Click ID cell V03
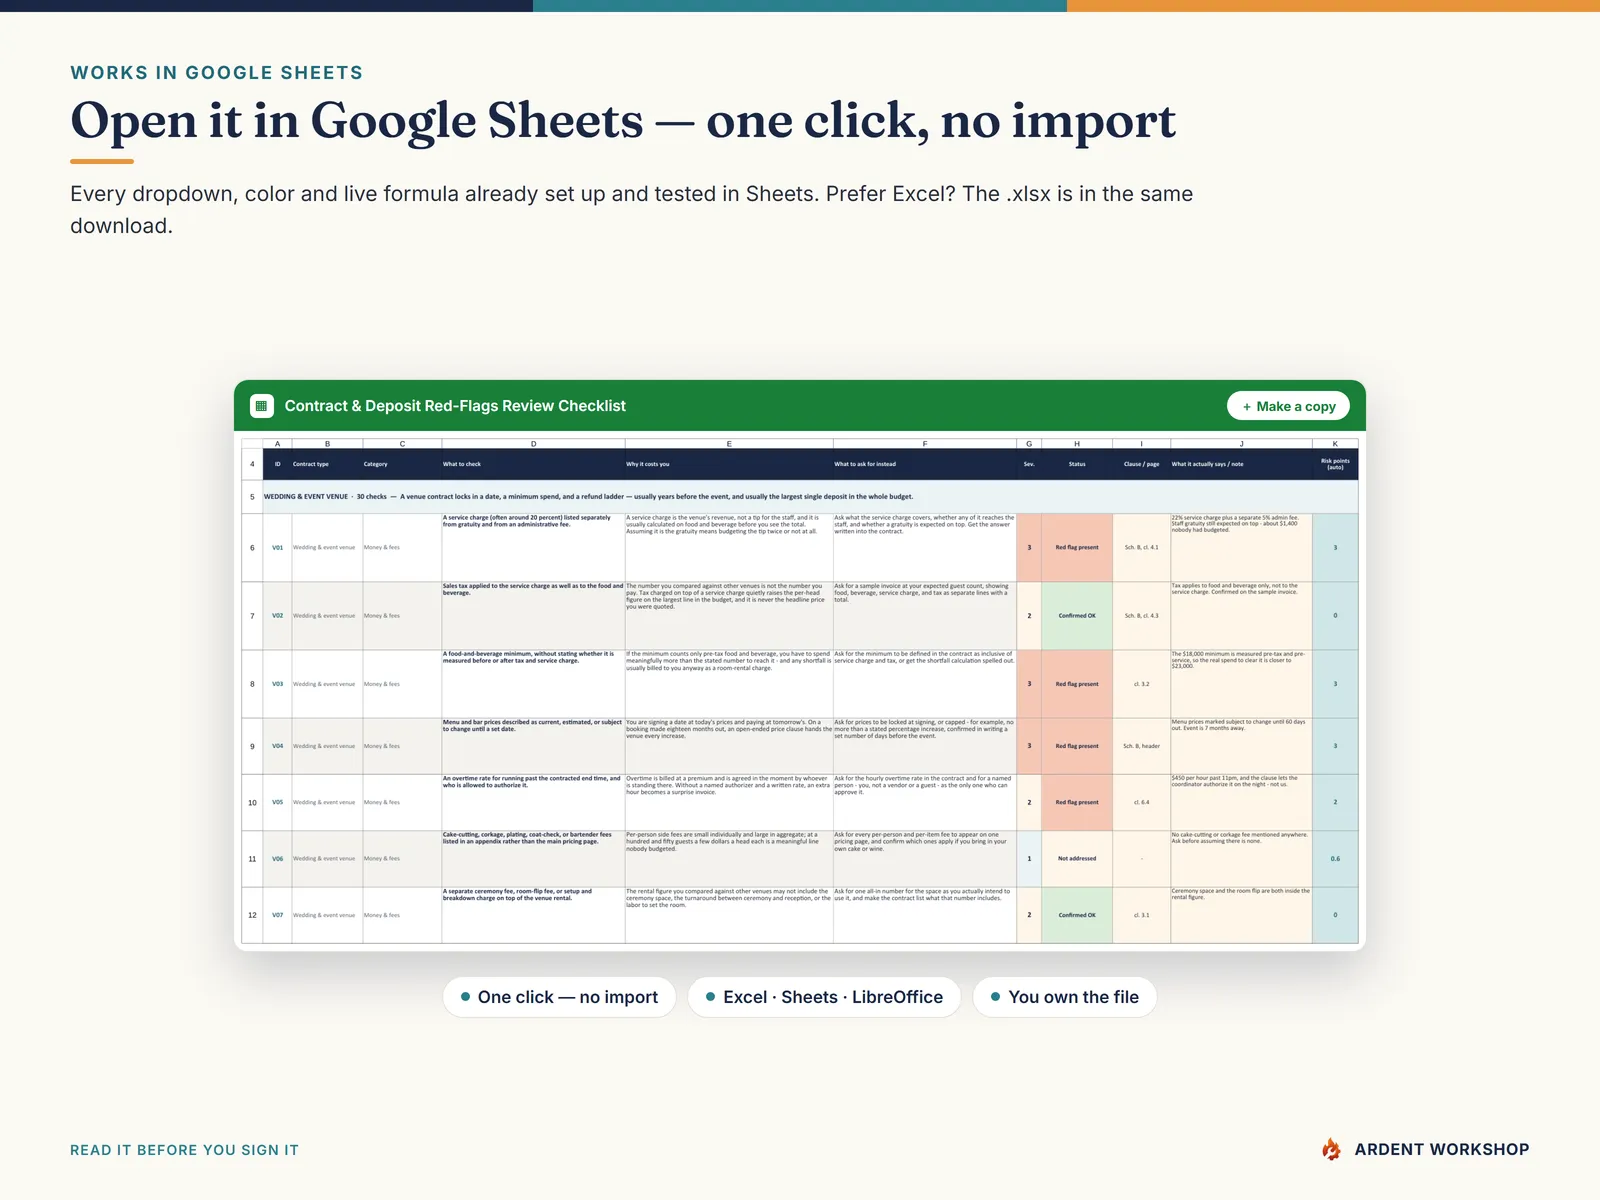The height and width of the screenshot is (1200, 1600). [x=277, y=684]
